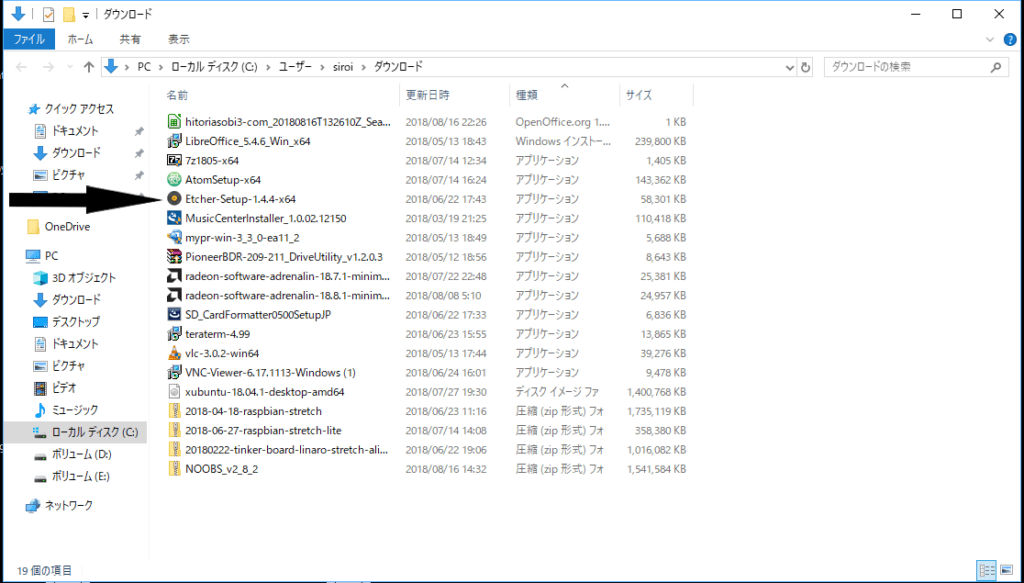Expand the ribbon with the chevron arrow
Image resolution: width=1024 pixels, height=583 pixels.
pyautogui.click(x=989, y=39)
